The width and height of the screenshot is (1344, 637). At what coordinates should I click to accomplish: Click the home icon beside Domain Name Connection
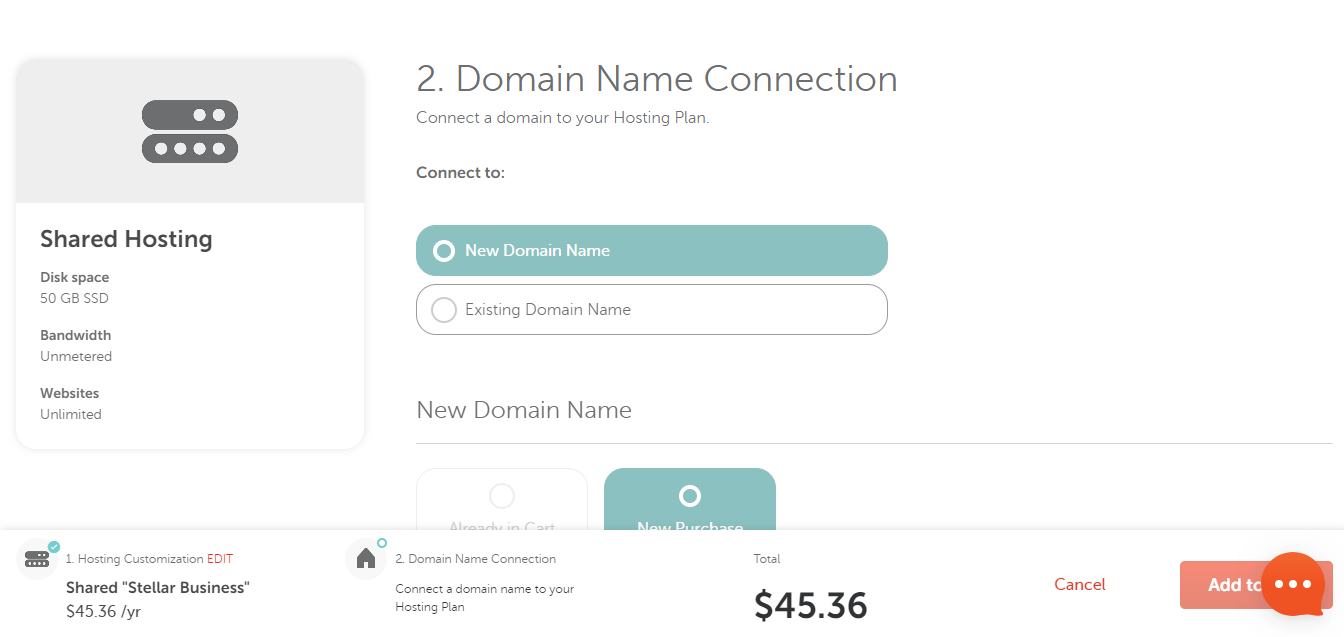366,559
